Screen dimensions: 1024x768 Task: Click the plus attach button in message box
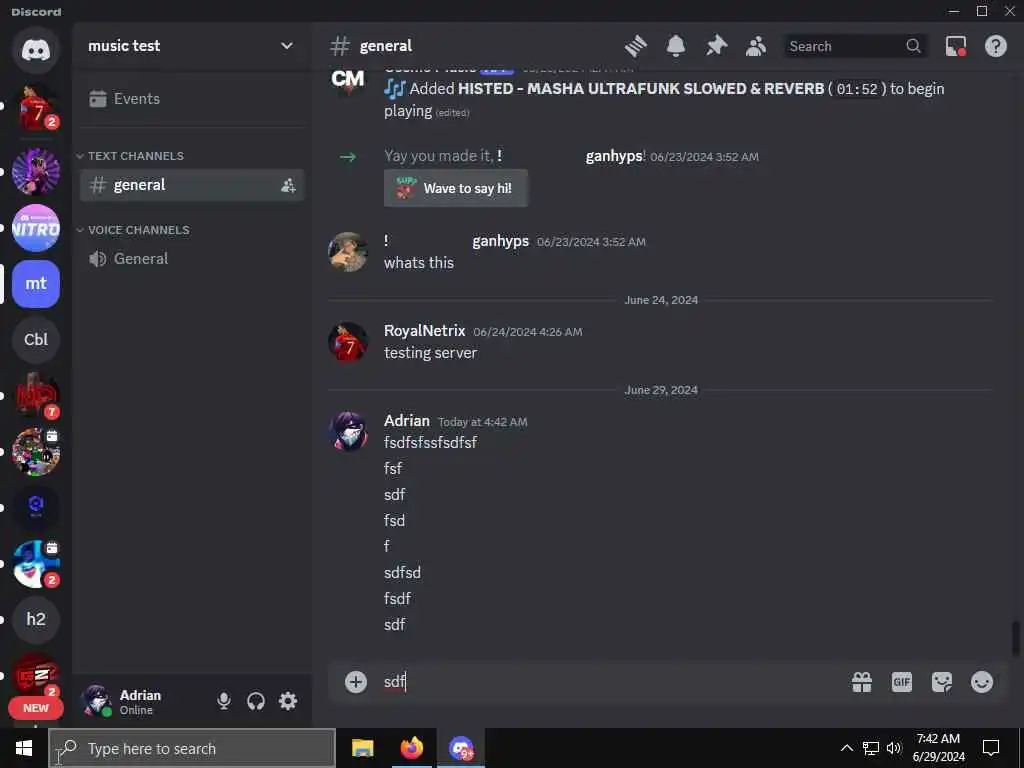(356, 682)
